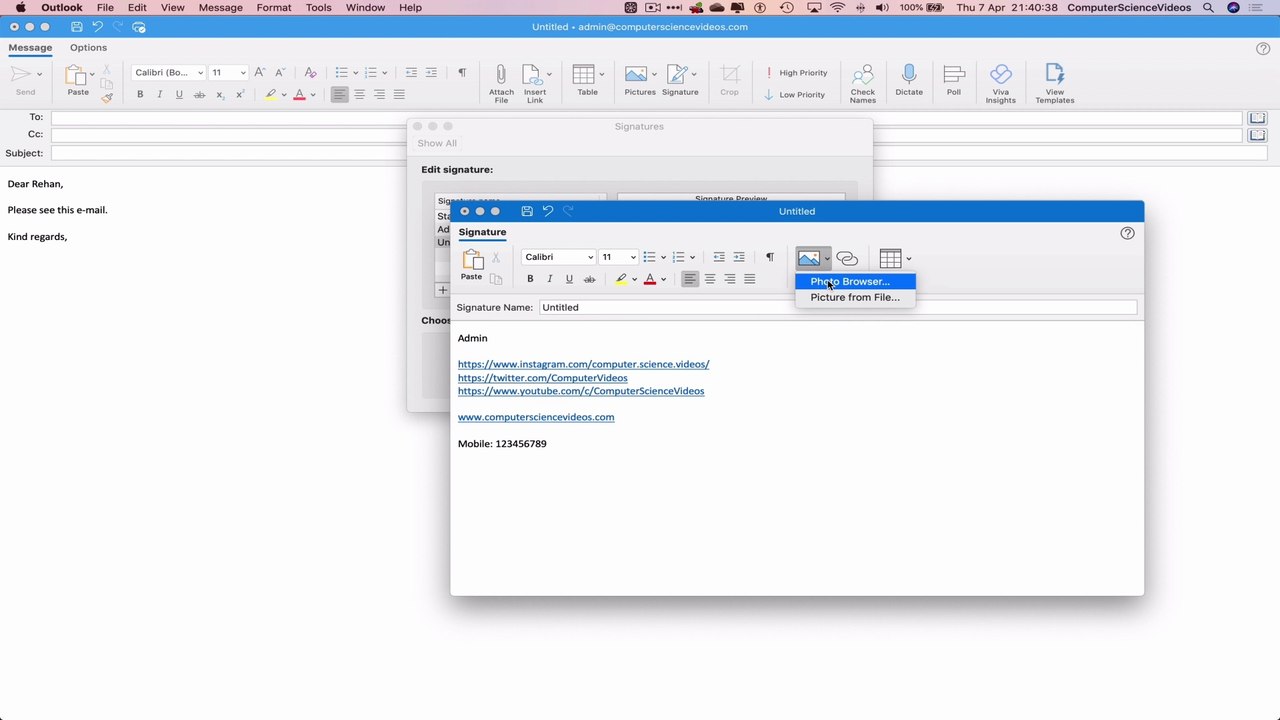Image resolution: width=1280 pixels, height=720 pixels.
Task: Expand table dropdown arrow in Signature window
Action: 909,259
